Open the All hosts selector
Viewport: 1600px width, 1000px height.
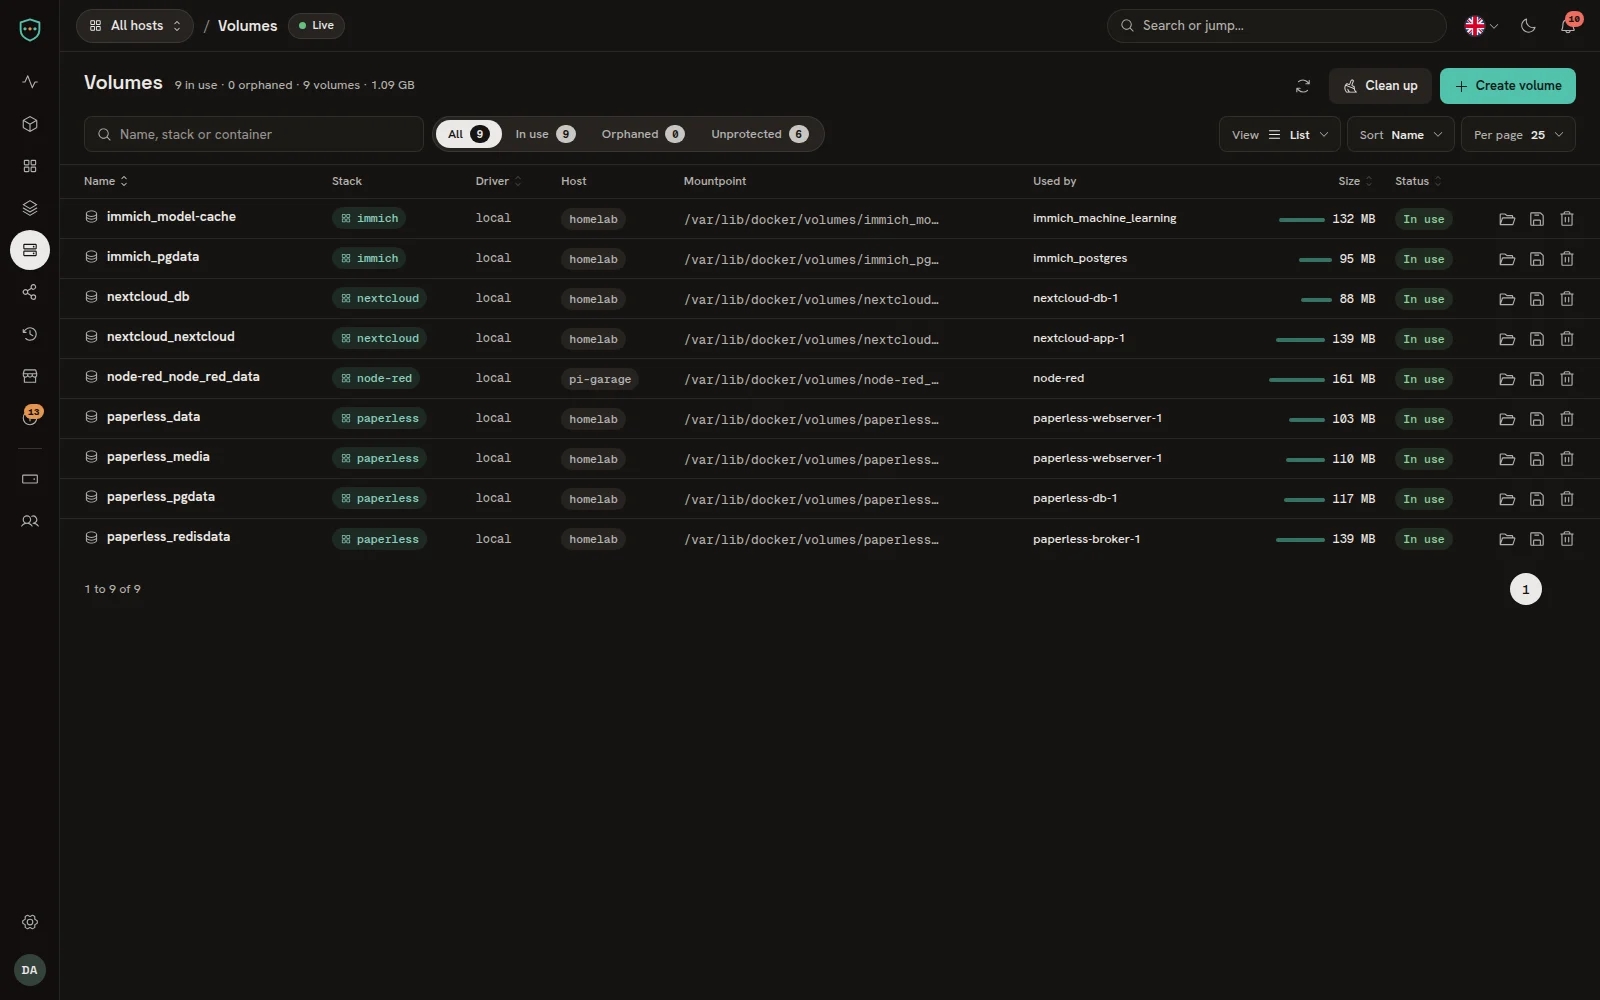pyautogui.click(x=135, y=26)
